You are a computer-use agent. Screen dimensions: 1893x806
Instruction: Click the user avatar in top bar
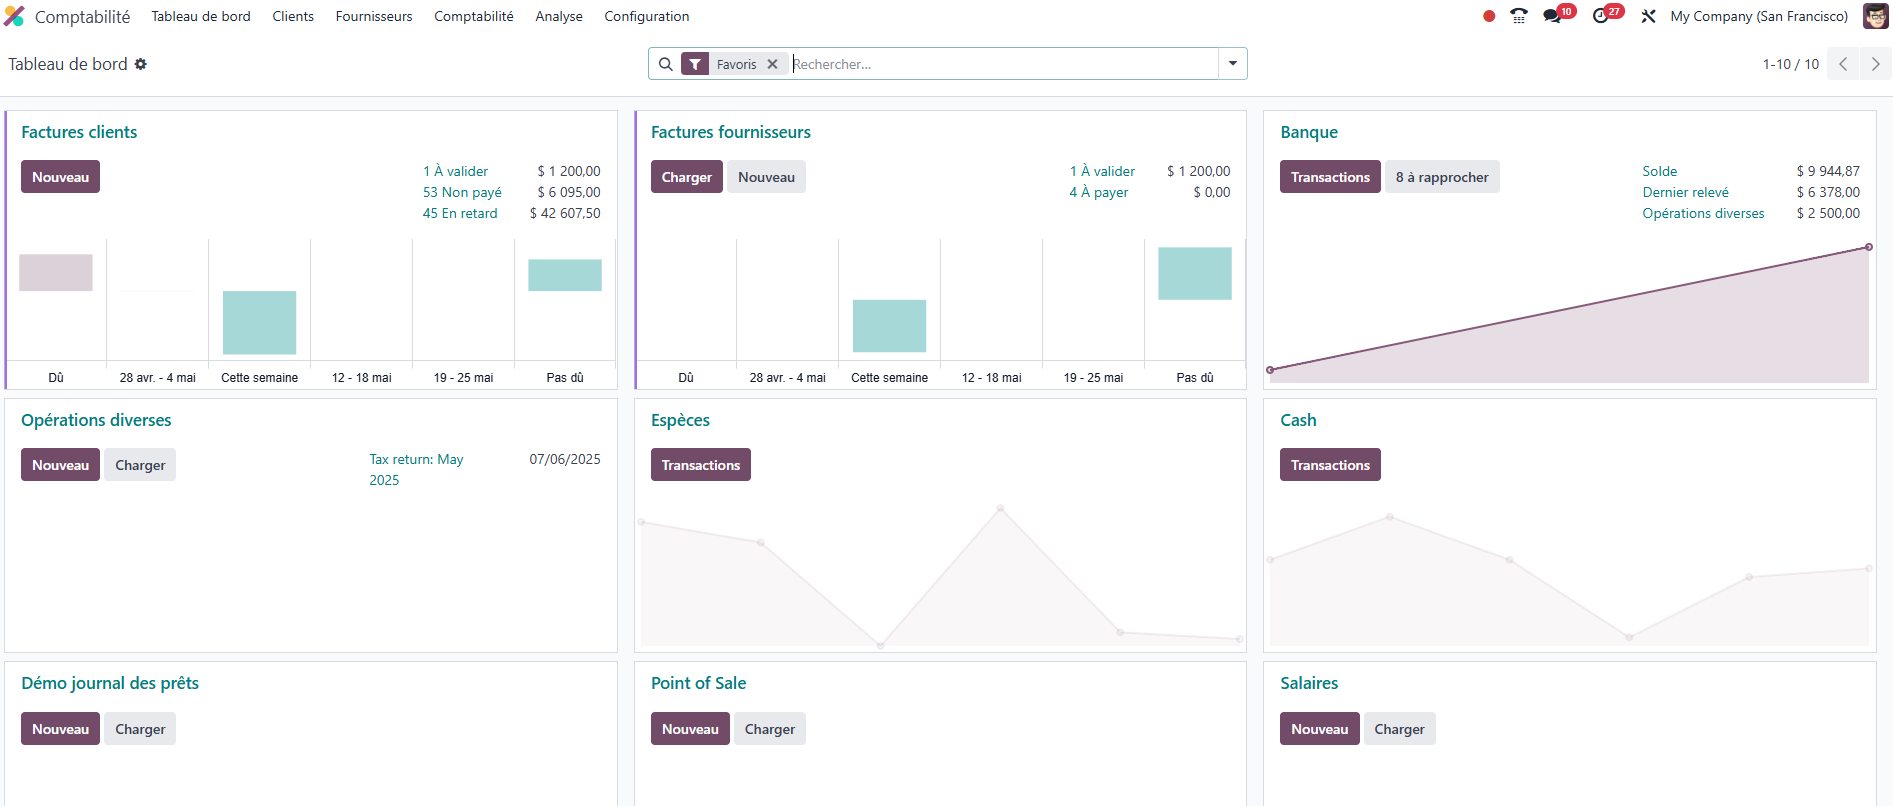pos(1875,16)
